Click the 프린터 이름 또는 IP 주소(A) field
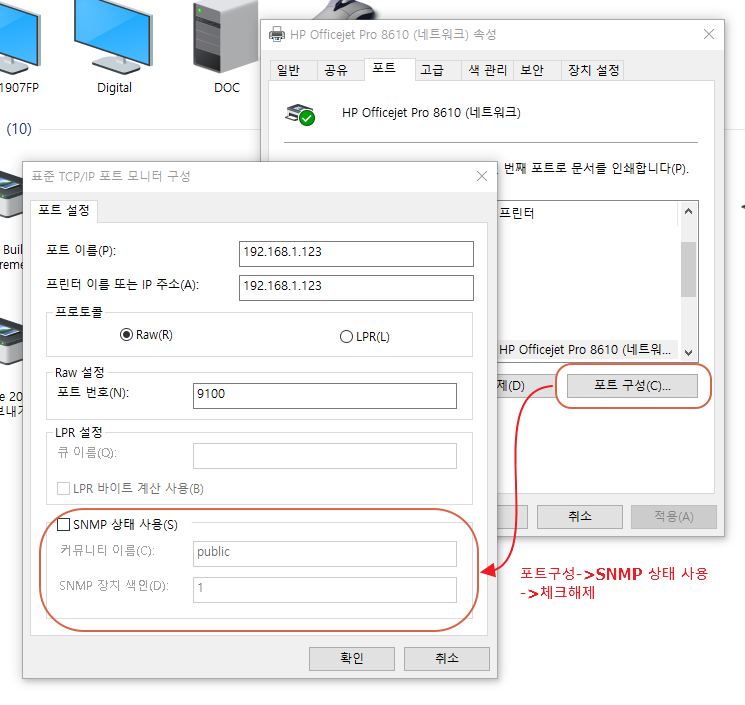 [356, 288]
